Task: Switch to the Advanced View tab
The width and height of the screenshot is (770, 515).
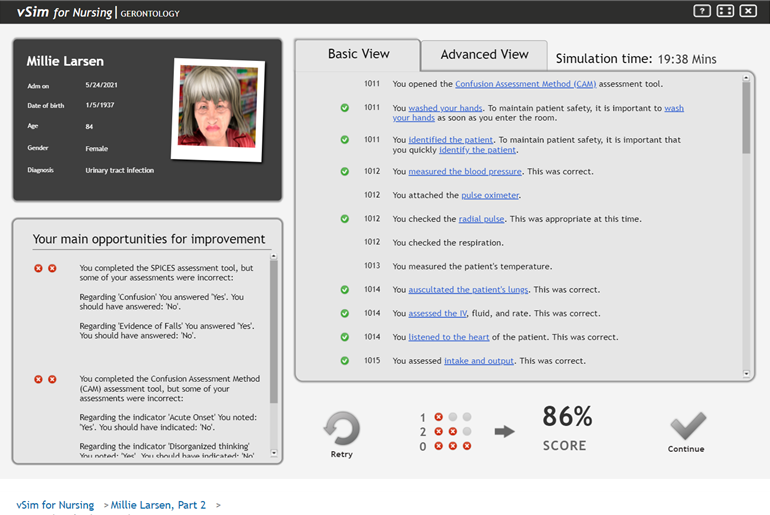Action: pyautogui.click(x=484, y=54)
